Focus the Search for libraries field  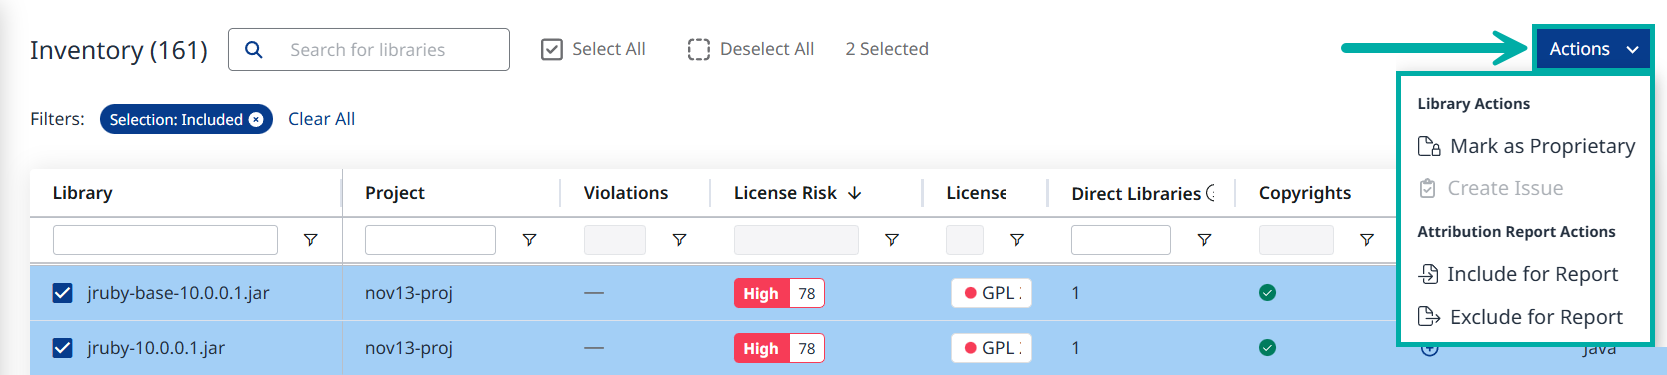[369, 49]
